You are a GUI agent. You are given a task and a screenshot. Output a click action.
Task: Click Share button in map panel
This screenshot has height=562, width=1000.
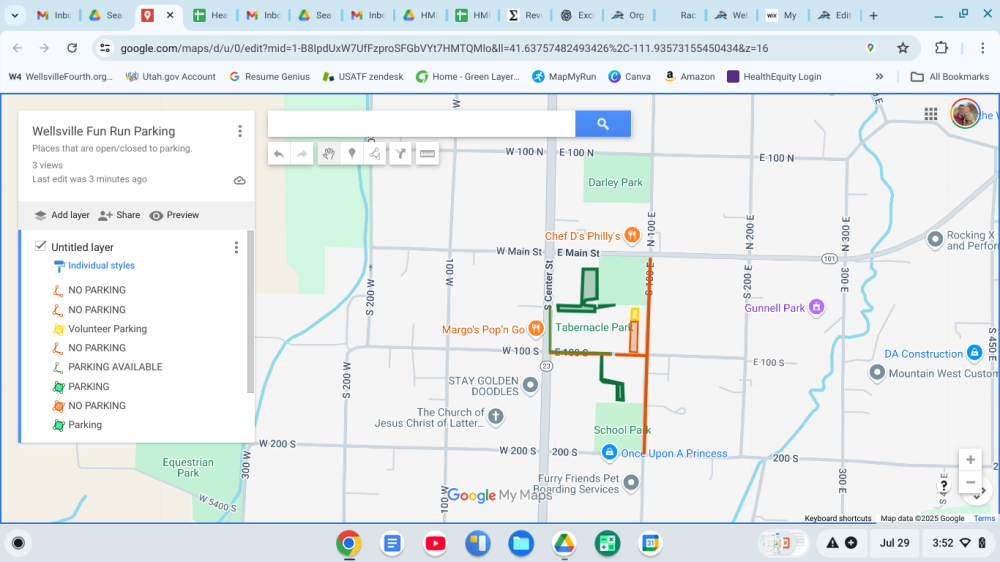pyautogui.click(x=119, y=215)
